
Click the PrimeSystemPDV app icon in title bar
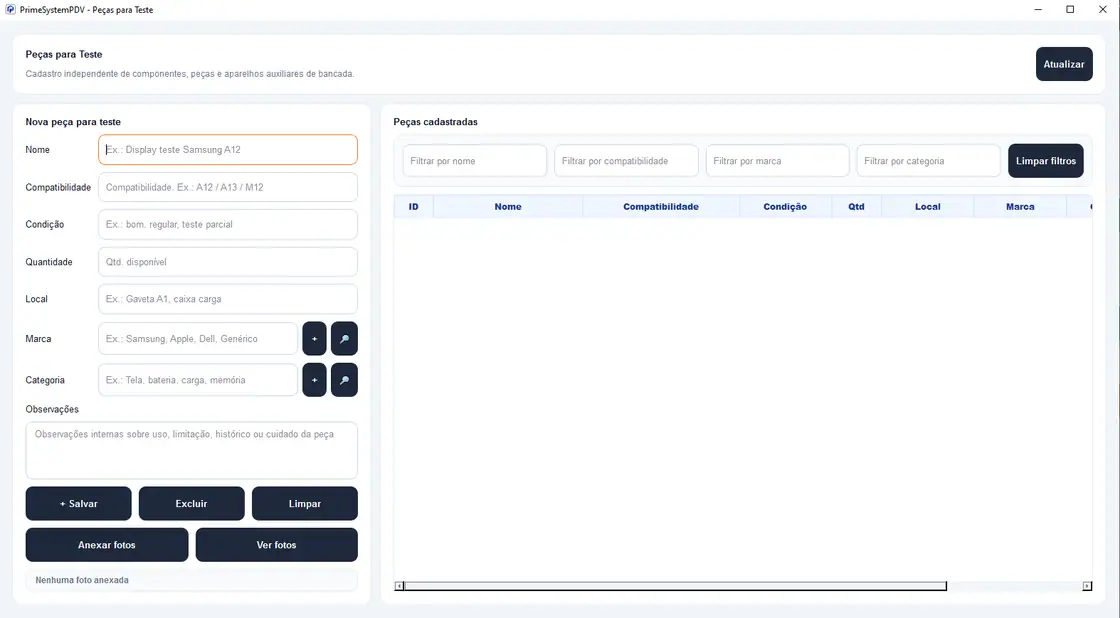point(10,10)
